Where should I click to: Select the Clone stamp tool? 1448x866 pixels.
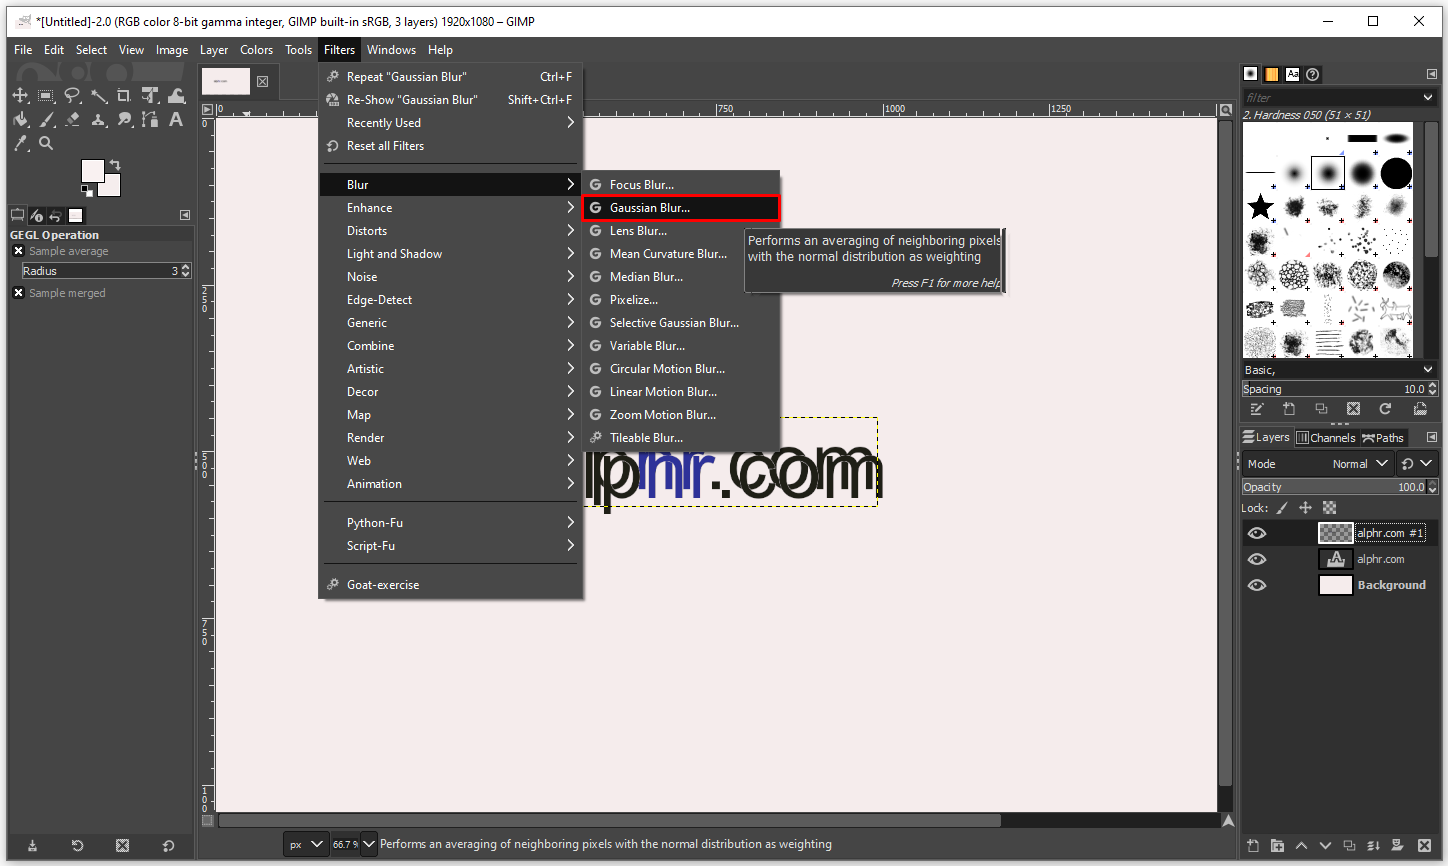[x=98, y=120]
